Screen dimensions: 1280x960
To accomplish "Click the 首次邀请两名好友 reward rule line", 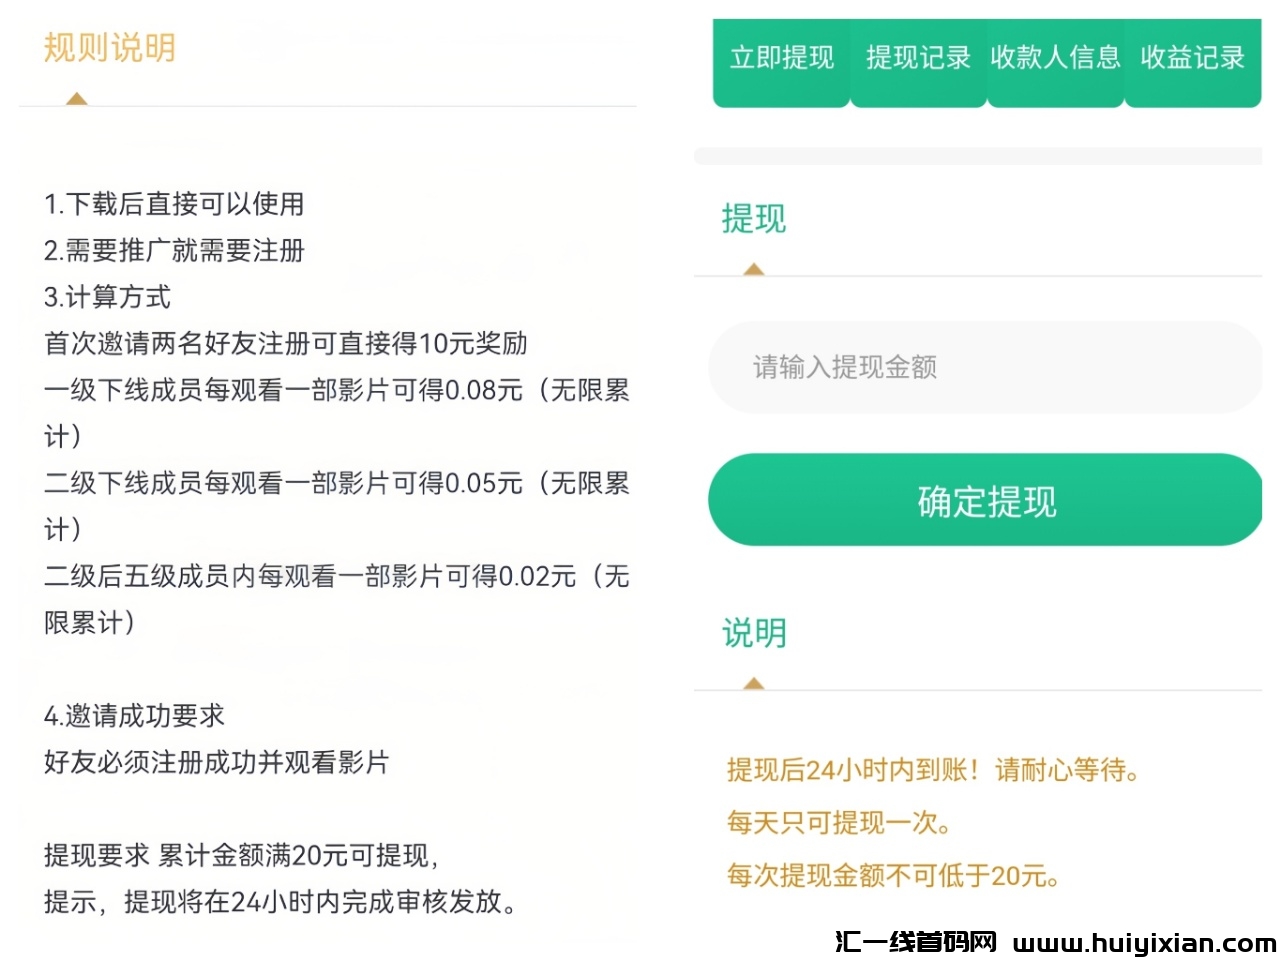I will (x=285, y=344).
